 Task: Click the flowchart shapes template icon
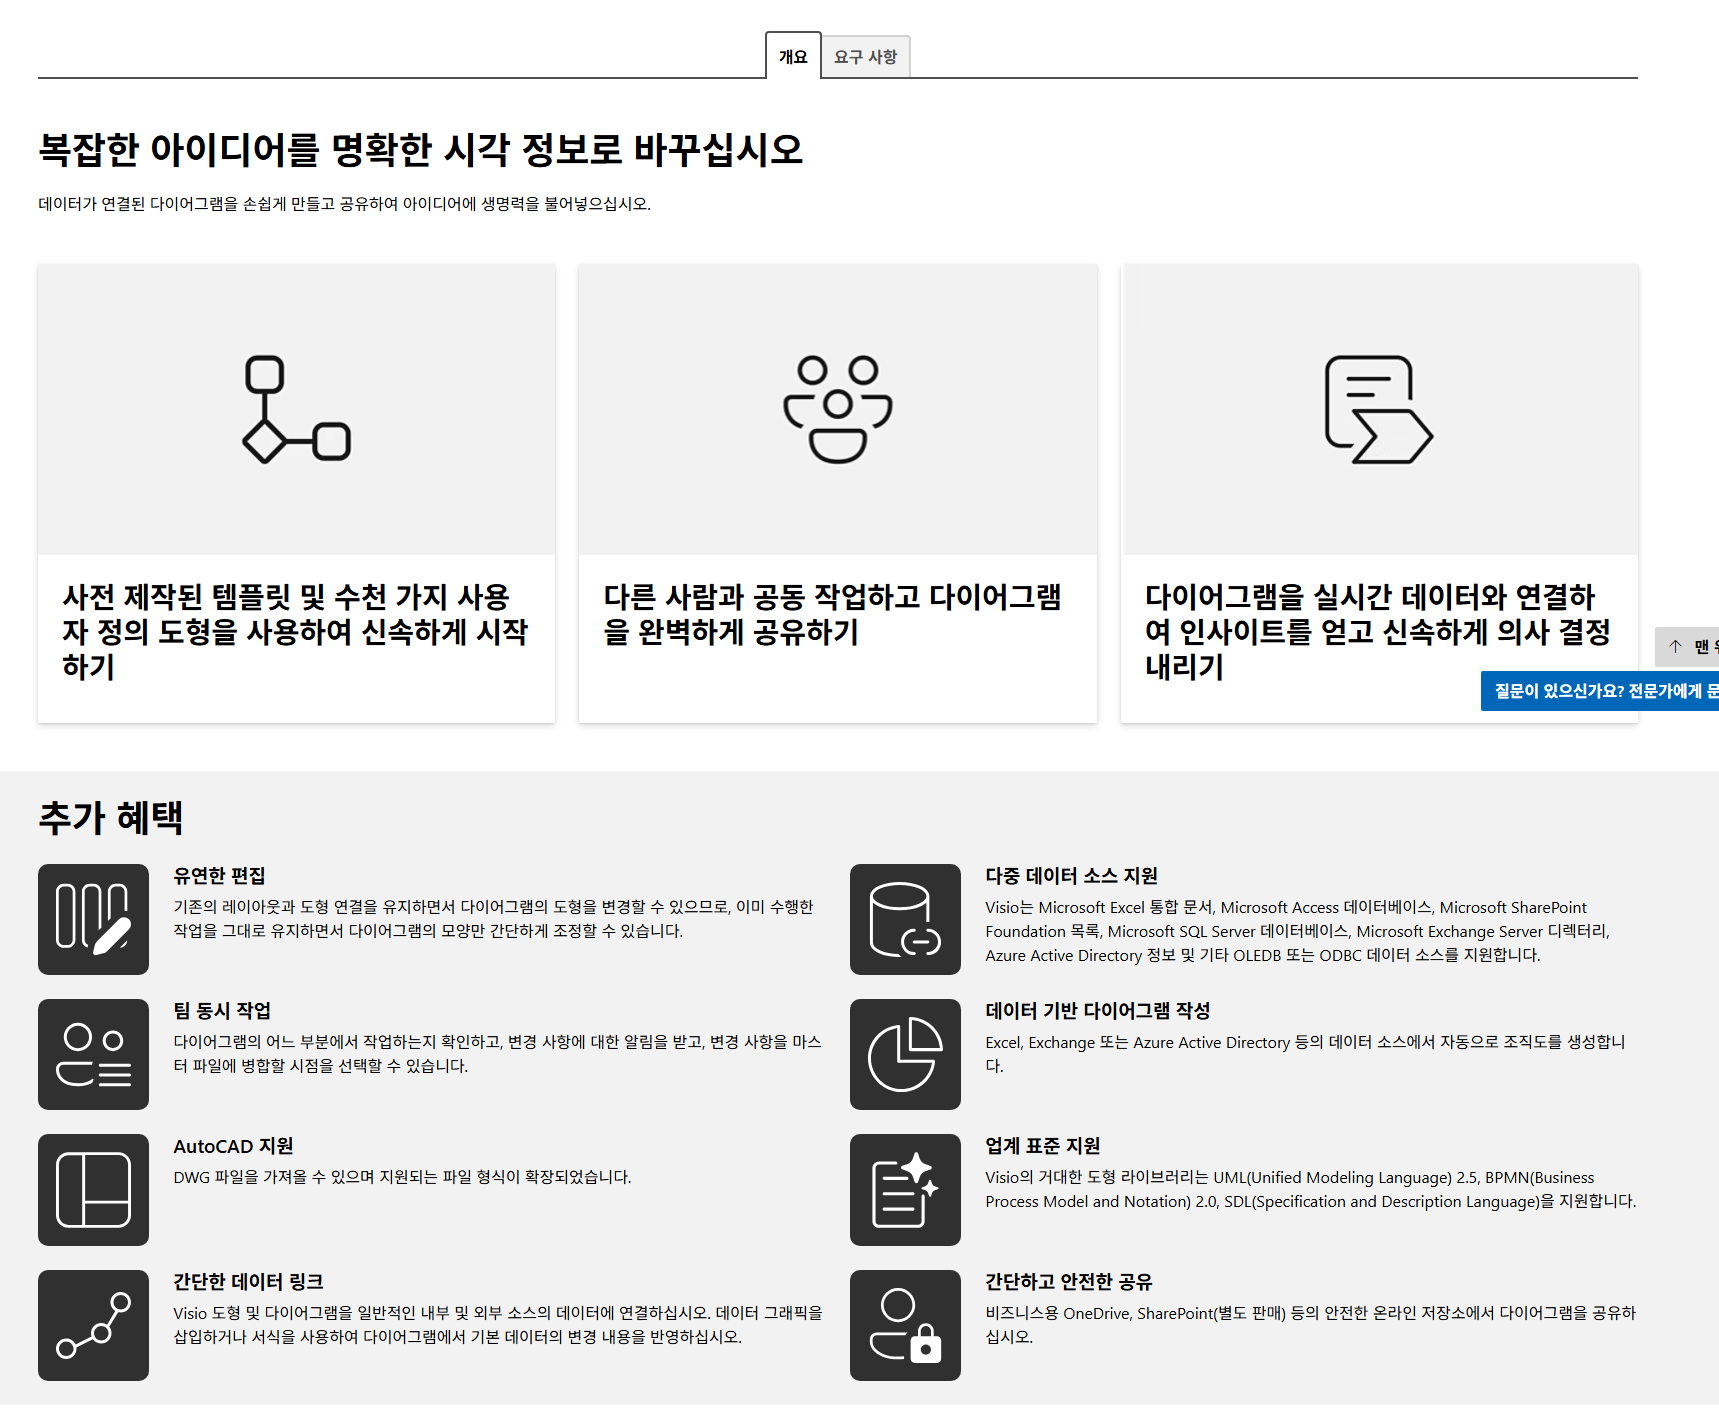coord(297,409)
